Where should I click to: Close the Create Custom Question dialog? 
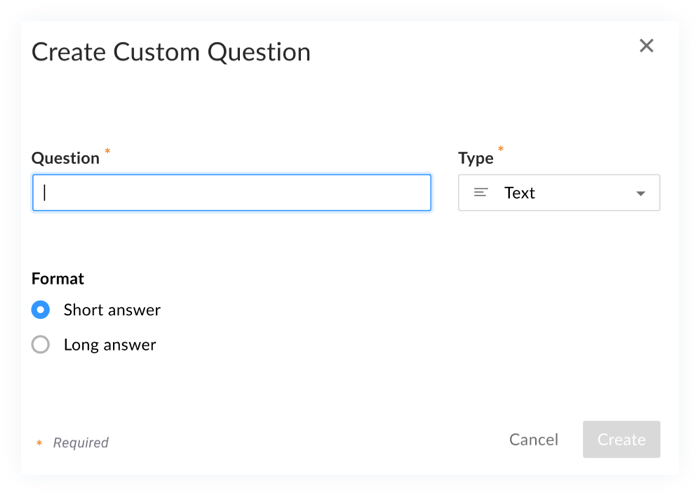click(x=647, y=45)
